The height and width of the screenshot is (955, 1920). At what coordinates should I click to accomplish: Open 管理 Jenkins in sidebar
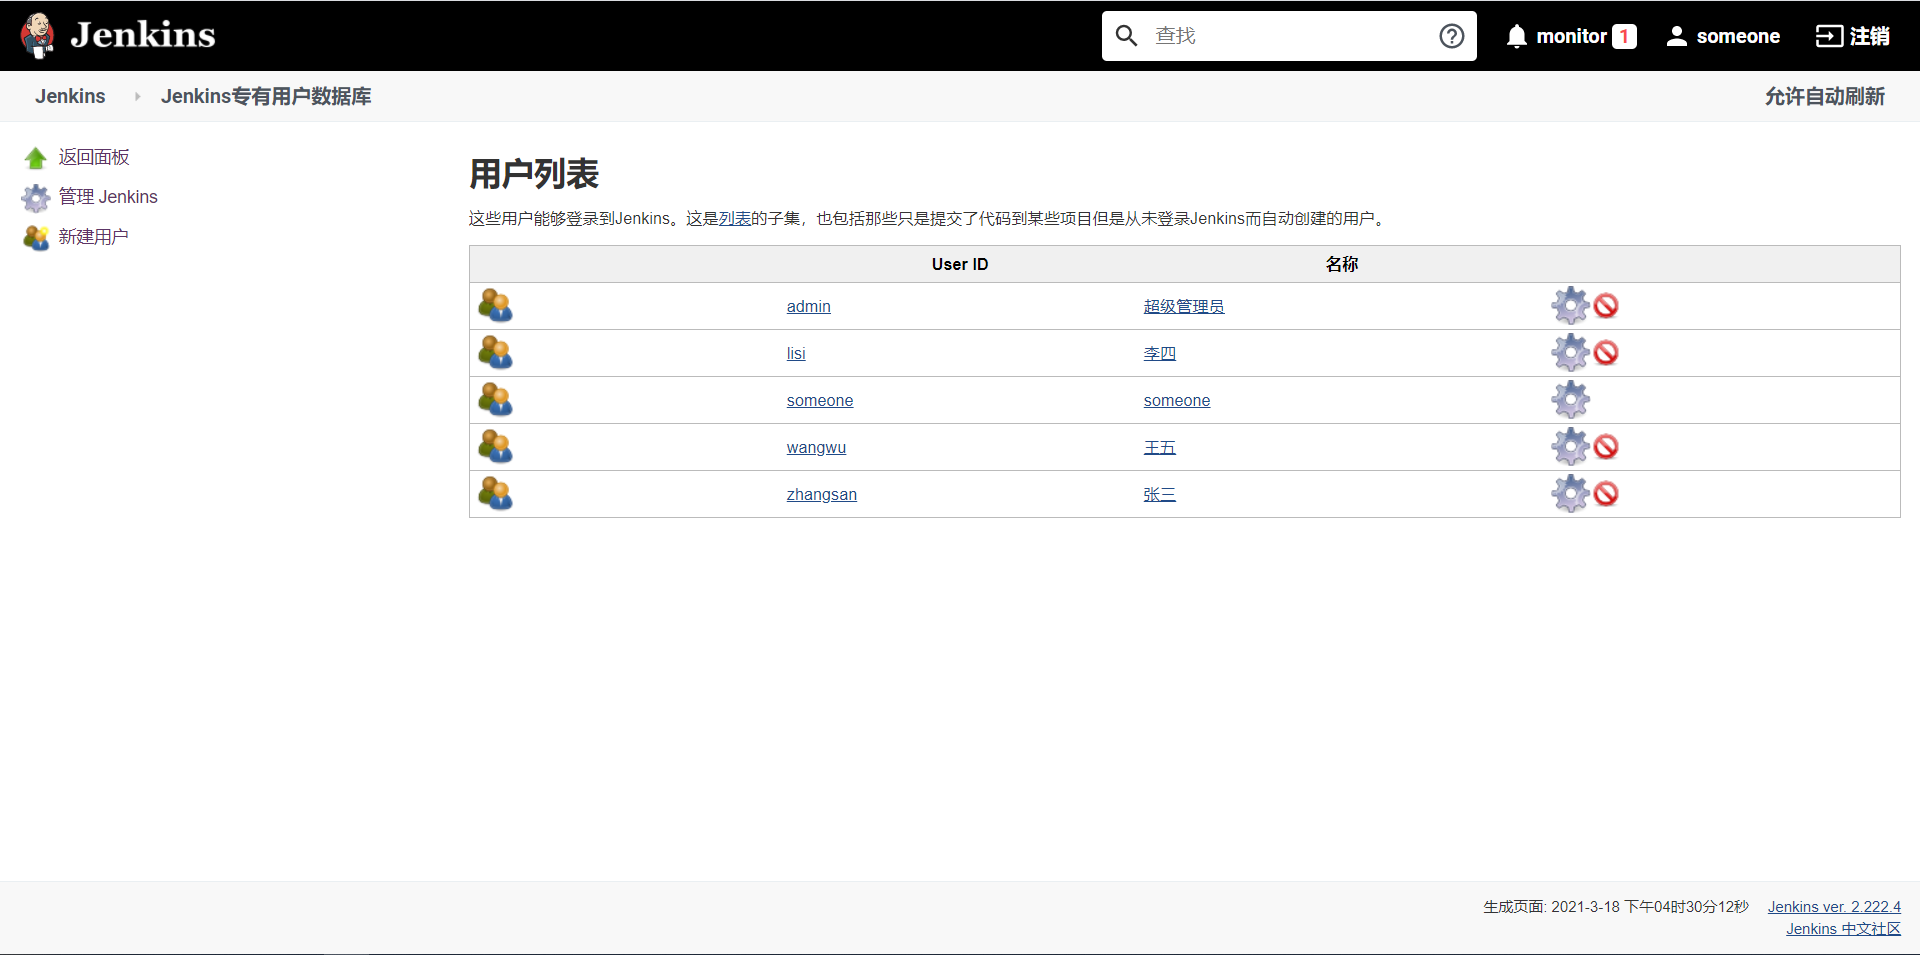click(108, 197)
